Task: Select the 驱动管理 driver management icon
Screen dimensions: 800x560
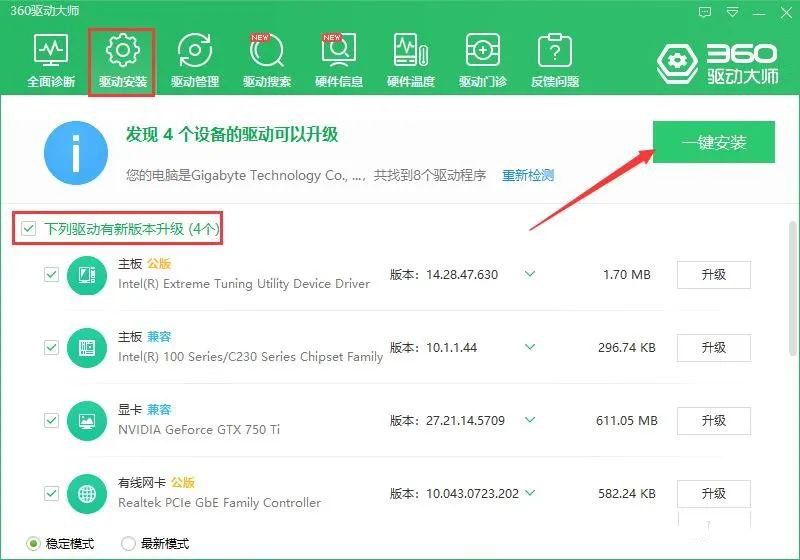Action: (194, 59)
